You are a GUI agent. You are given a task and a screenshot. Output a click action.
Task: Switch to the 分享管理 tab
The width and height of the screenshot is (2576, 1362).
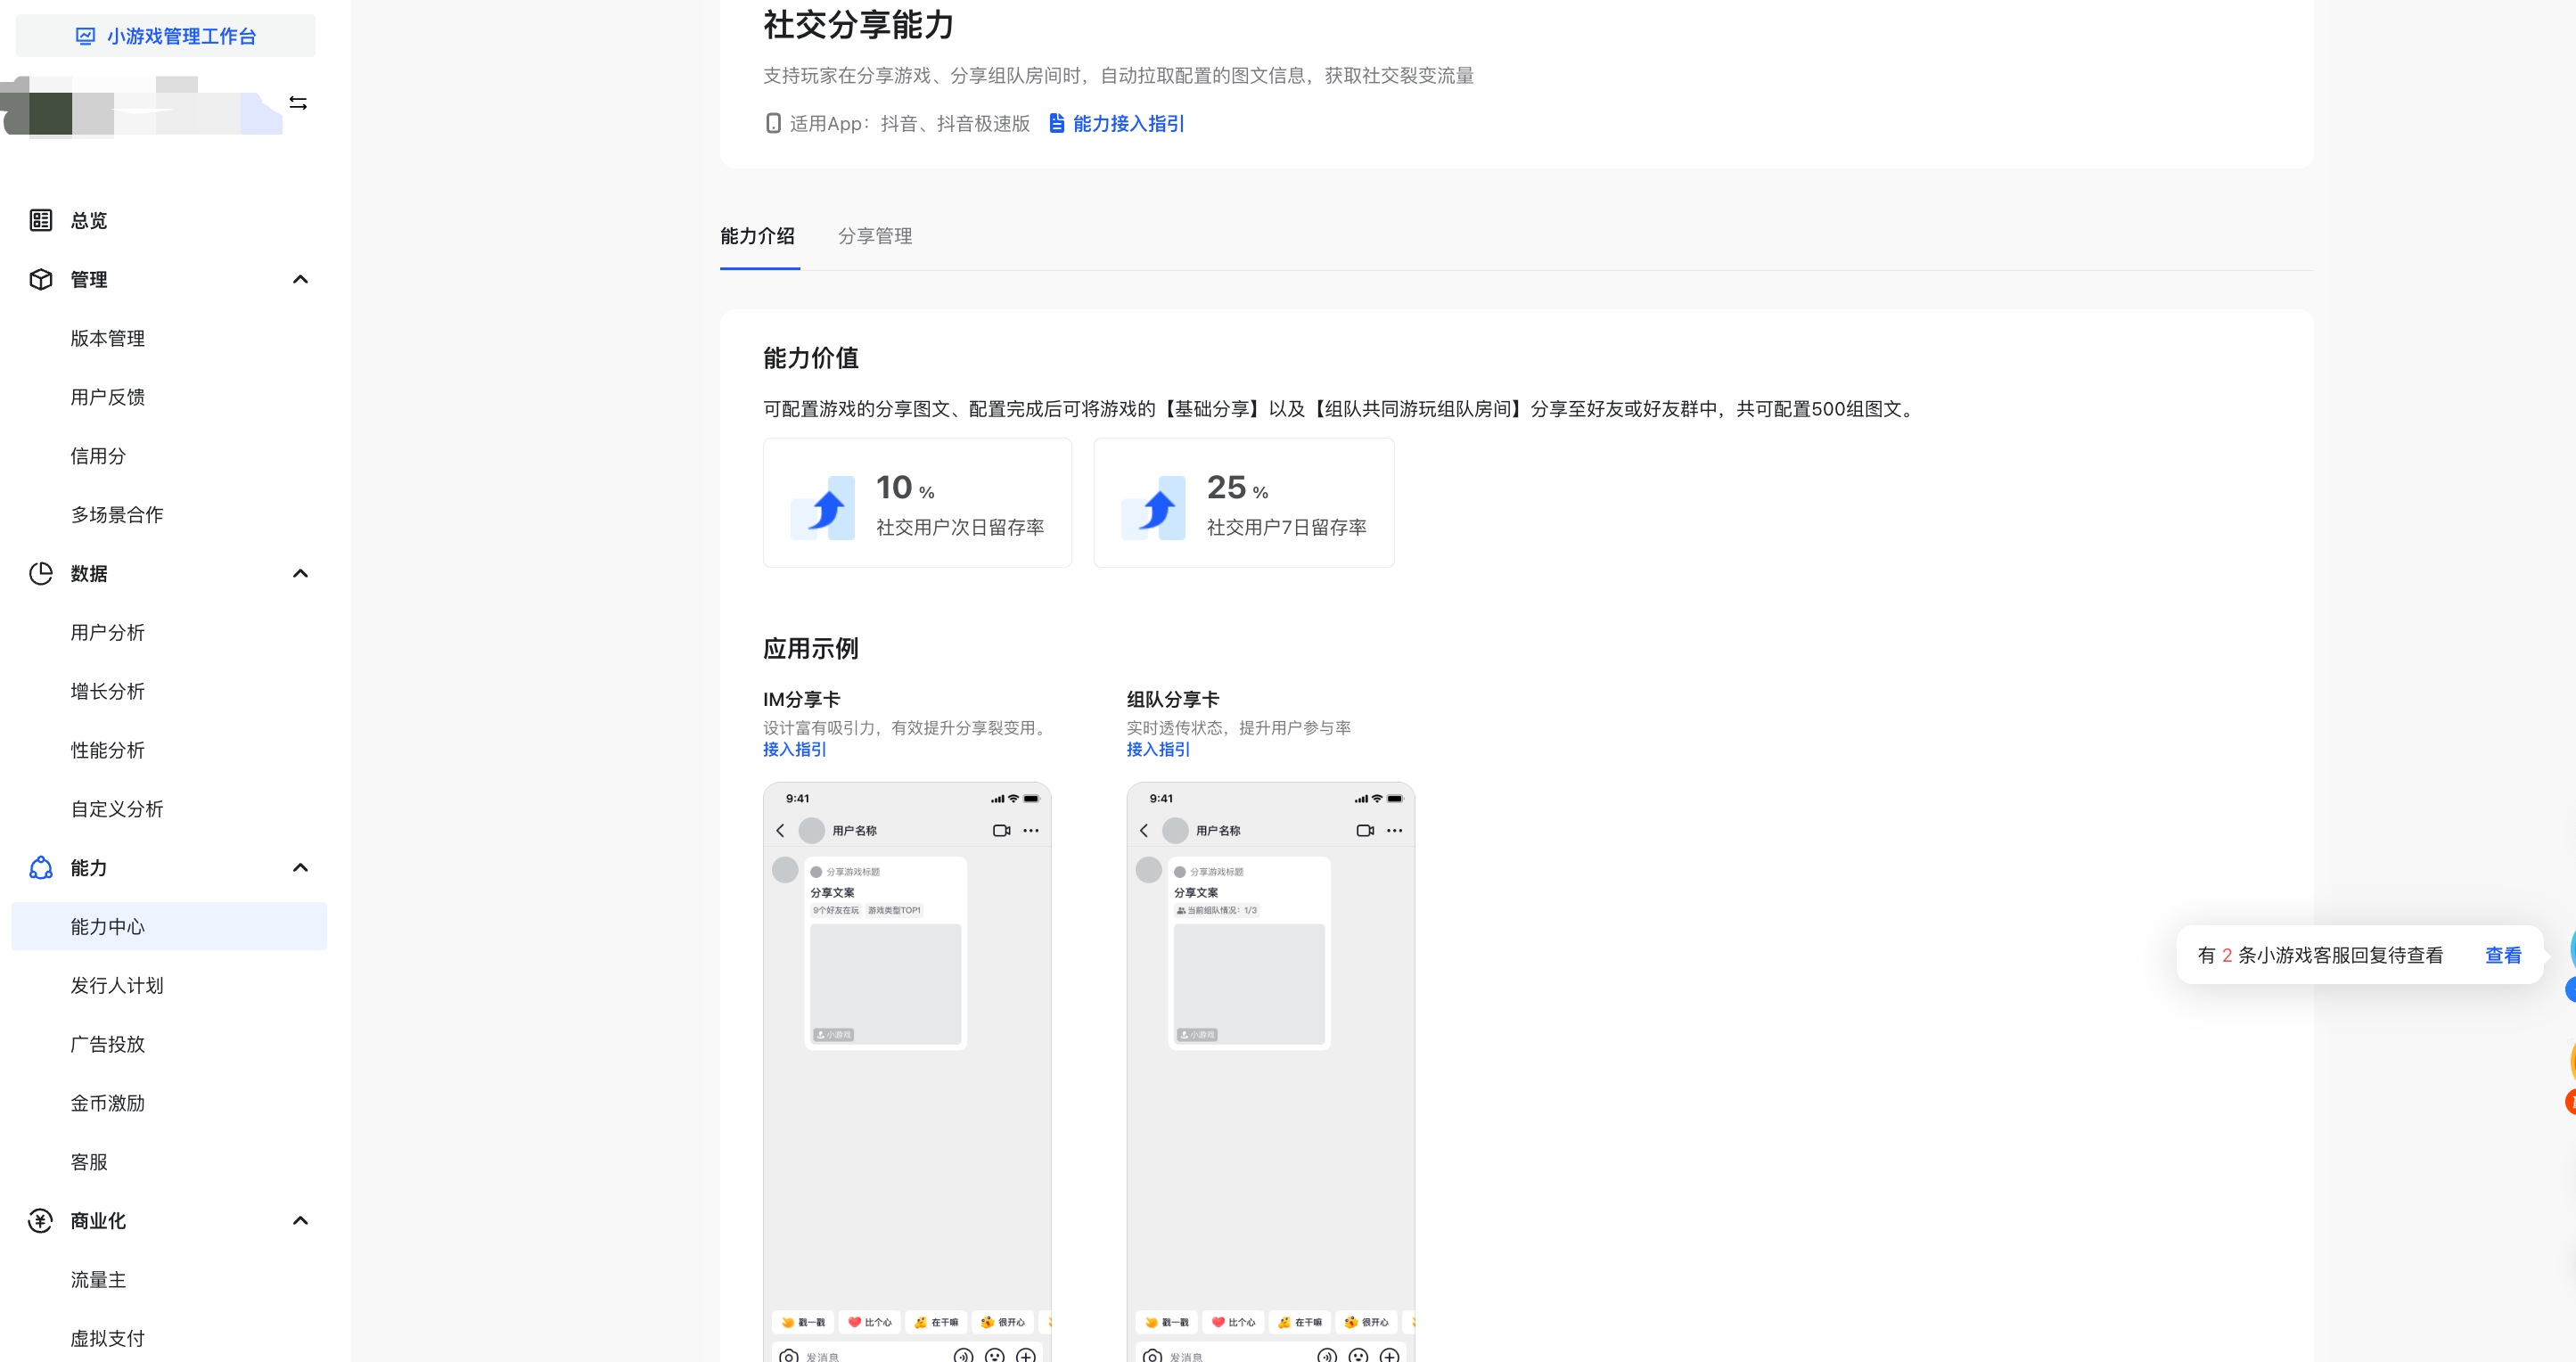[874, 236]
